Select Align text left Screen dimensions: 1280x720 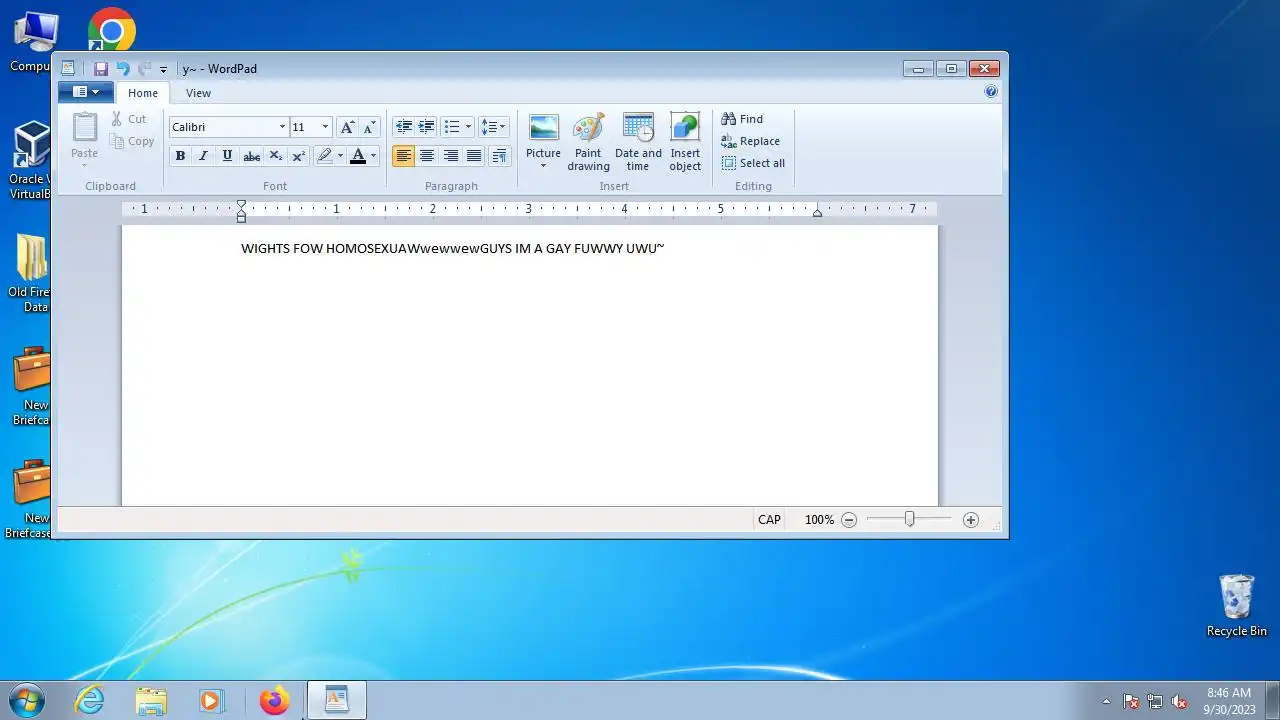(403, 156)
